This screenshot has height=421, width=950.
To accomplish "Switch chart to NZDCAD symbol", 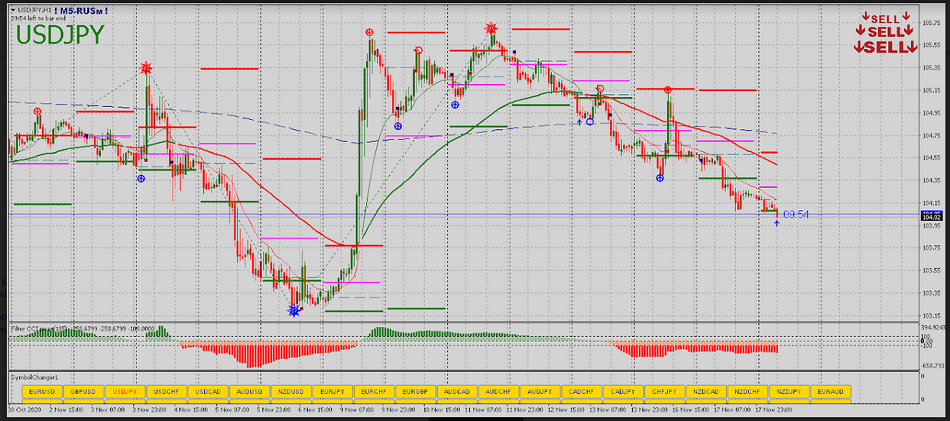I will (705, 392).
